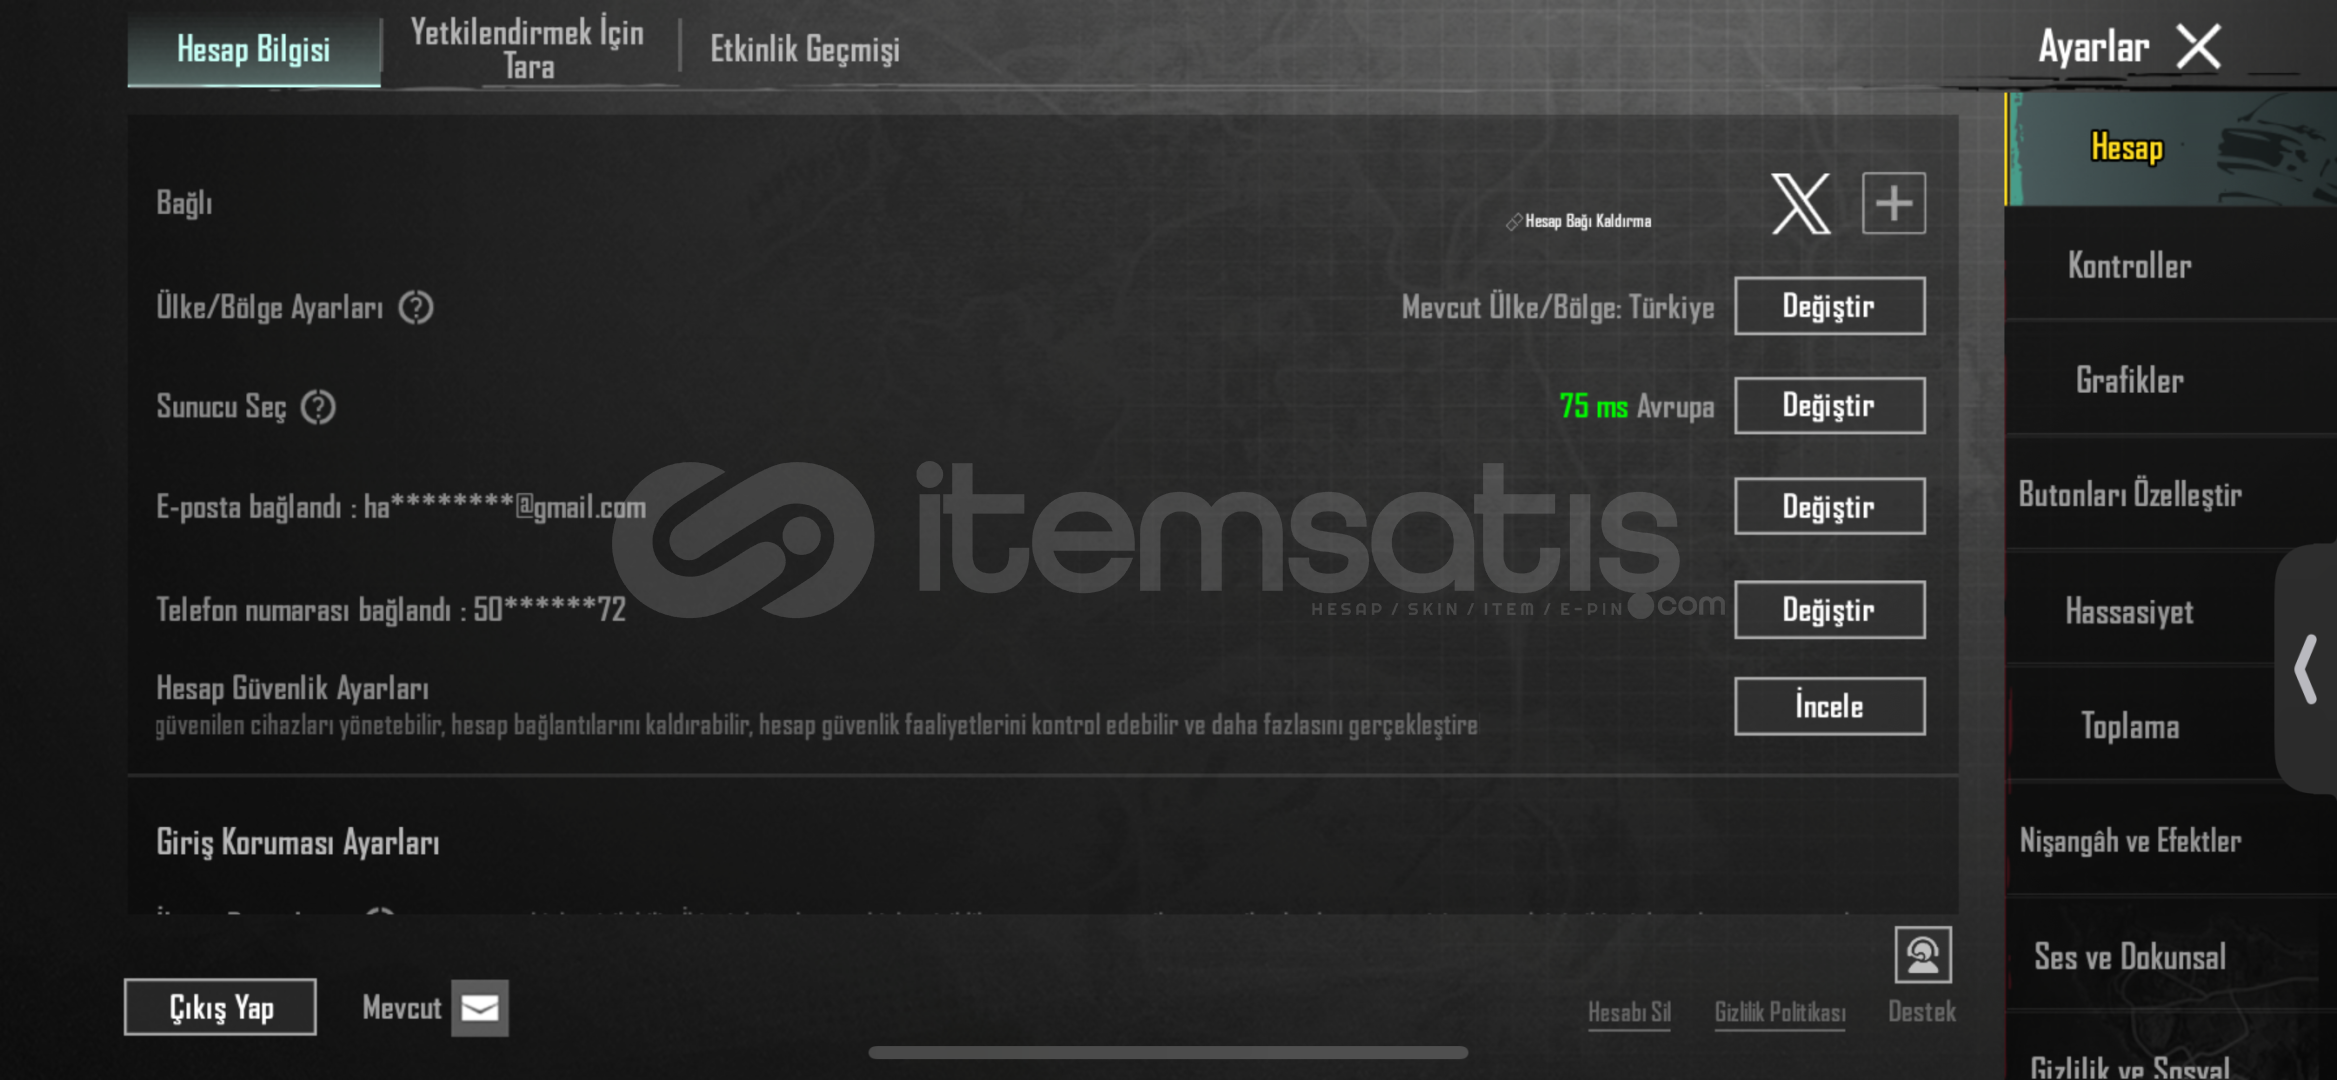The width and height of the screenshot is (2337, 1080).
Task: Open Grafikler settings category
Action: click(2129, 381)
